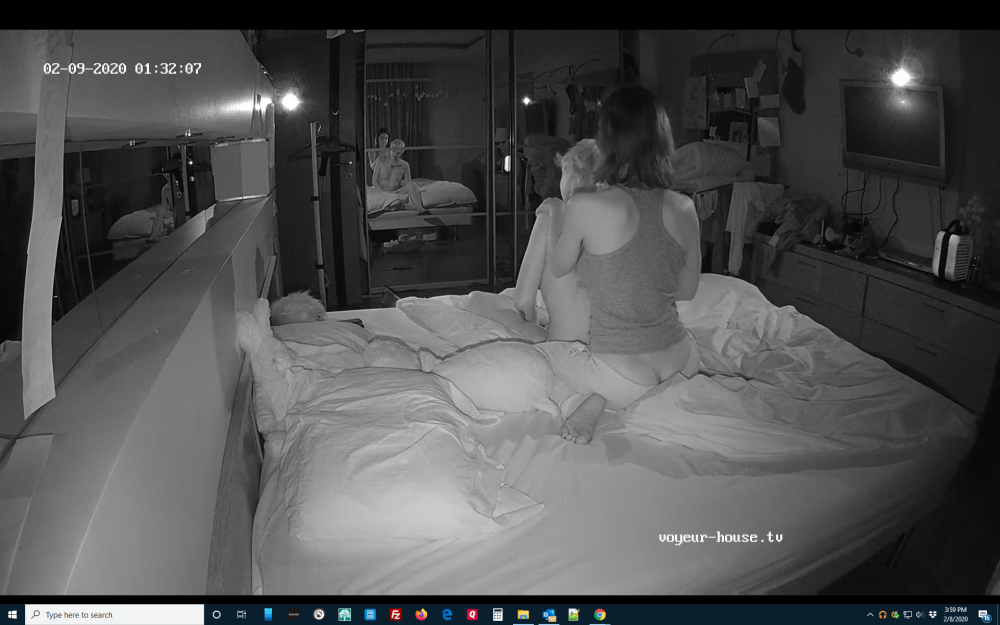Open the Windows Start menu
Screen dimensions: 1000x625
click(x=12, y=615)
